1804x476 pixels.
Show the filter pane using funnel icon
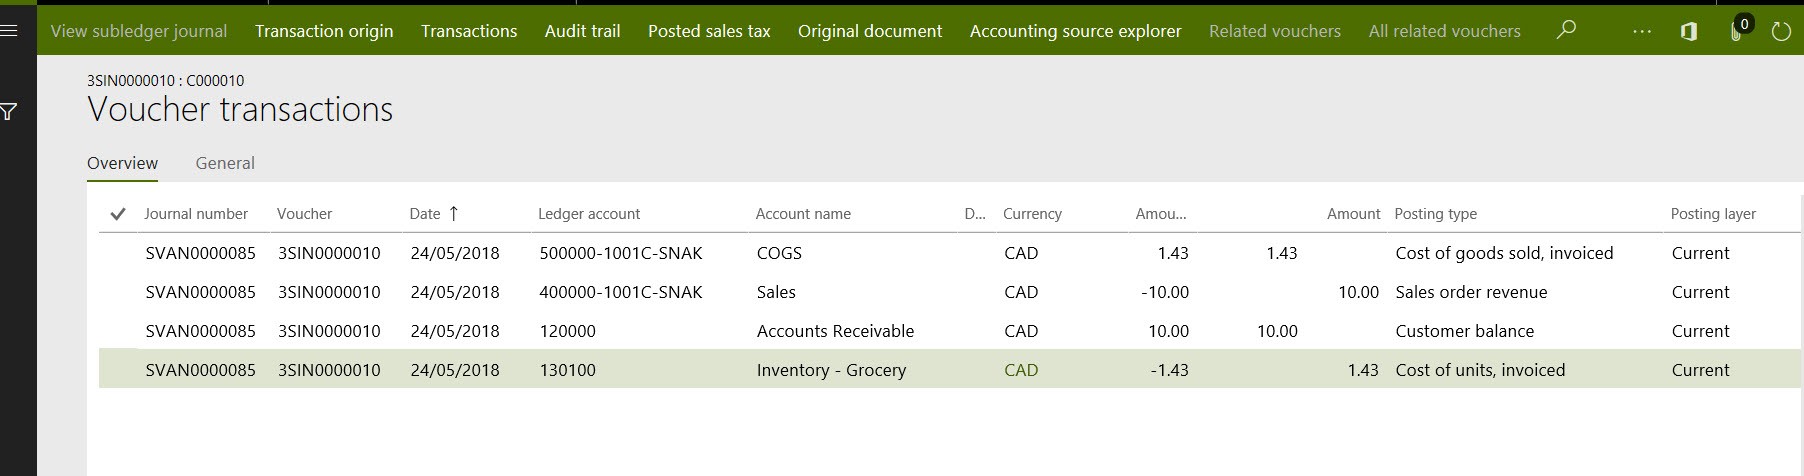click(9, 112)
